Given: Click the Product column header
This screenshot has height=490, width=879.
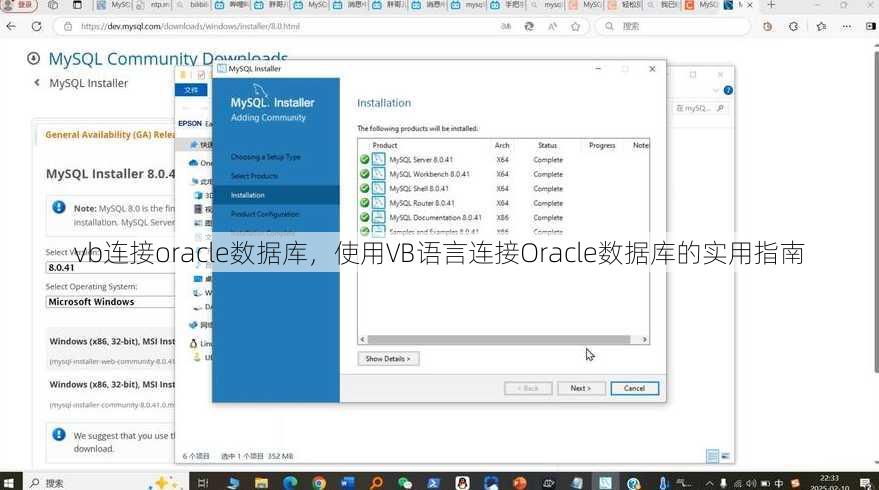Looking at the screenshot, I should pos(385,145).
